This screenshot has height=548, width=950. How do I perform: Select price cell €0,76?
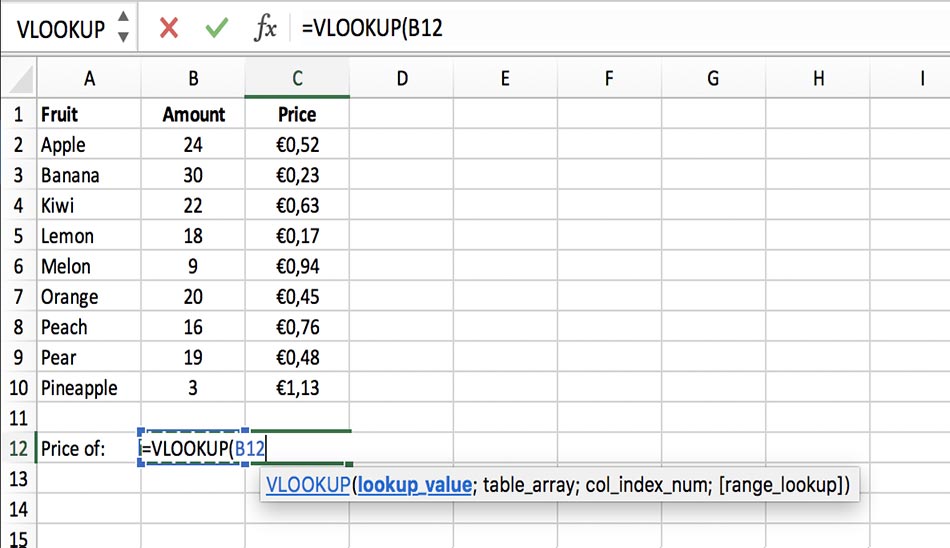[x=297, y=327]
